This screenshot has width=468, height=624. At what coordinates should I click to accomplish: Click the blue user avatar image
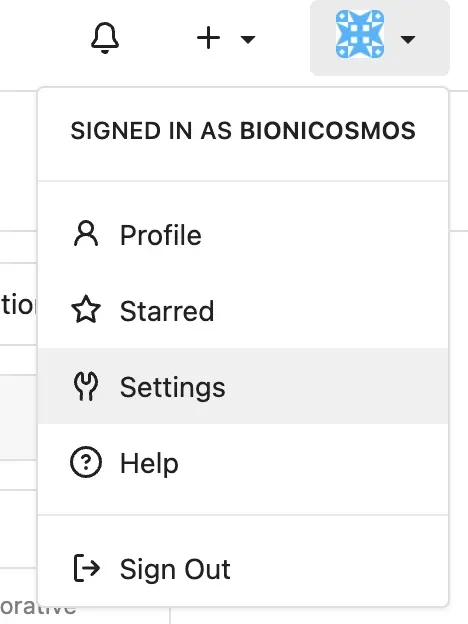(360, 34)
